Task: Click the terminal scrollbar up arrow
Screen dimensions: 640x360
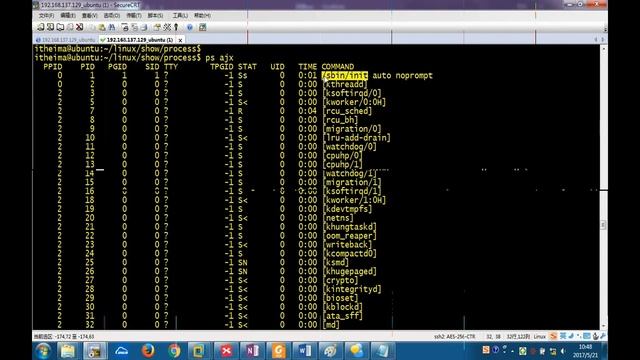Action: click(x=604, y=49)
